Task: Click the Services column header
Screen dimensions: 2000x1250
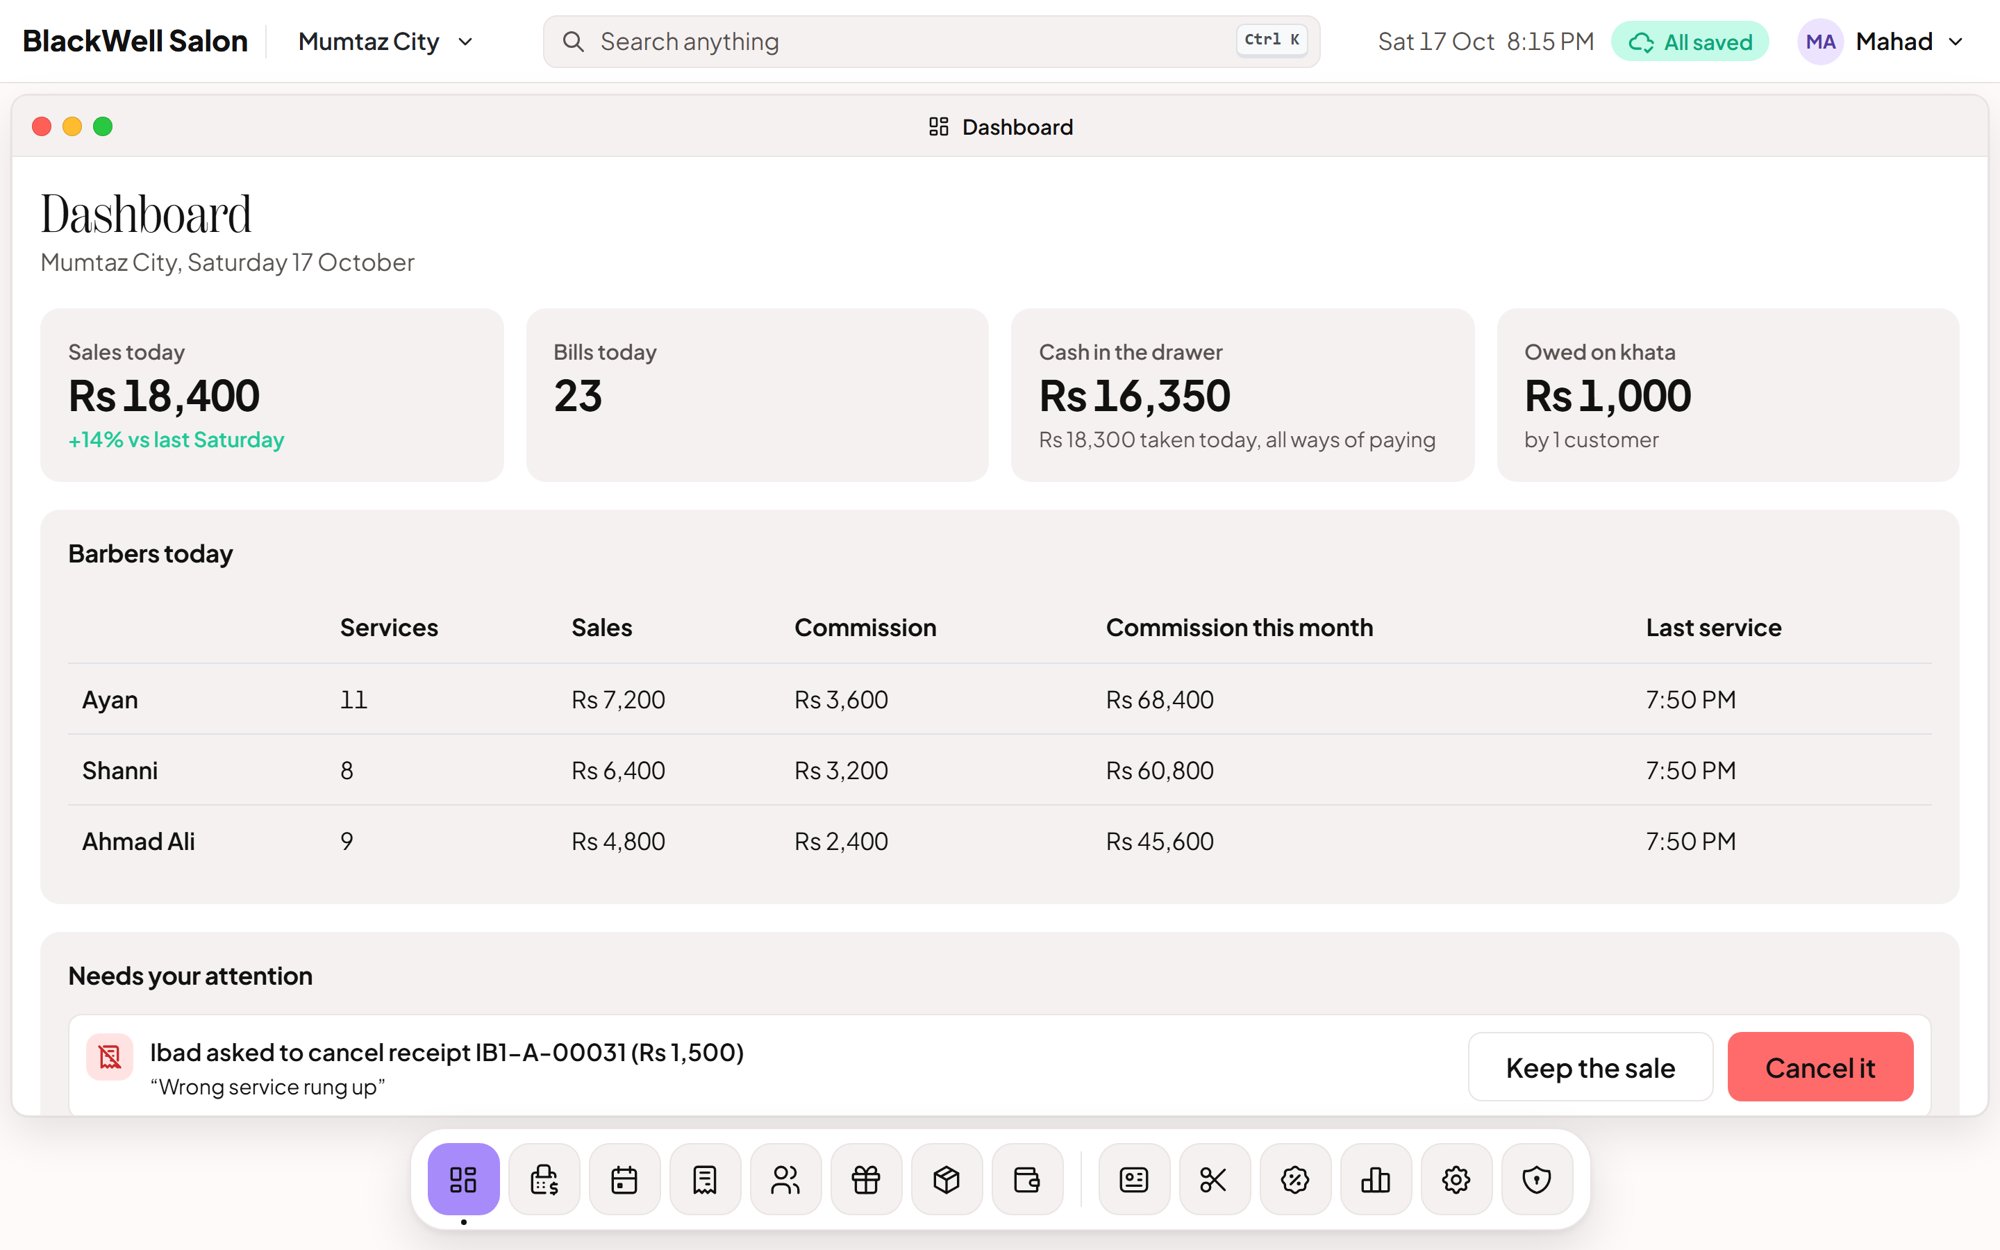Action: [x=389, y=628]
